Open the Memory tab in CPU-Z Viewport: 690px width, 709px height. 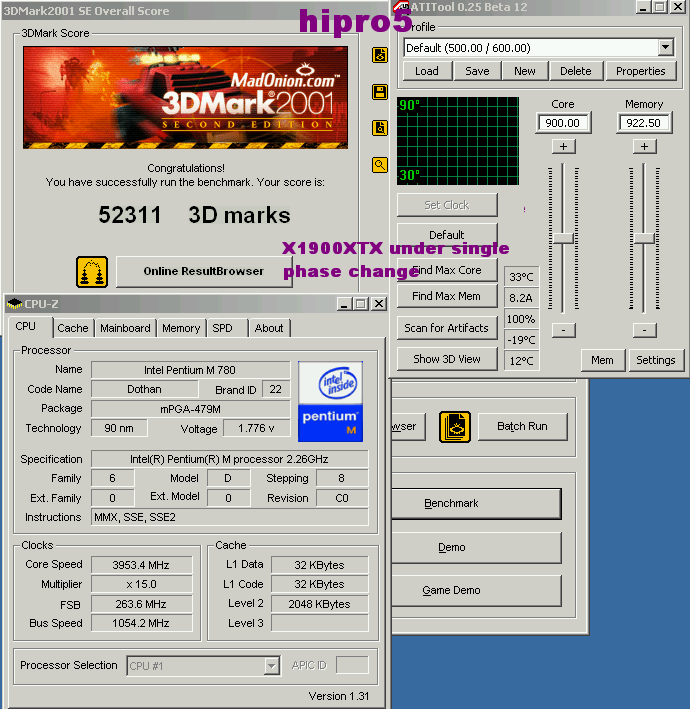[x=181, y=328]
